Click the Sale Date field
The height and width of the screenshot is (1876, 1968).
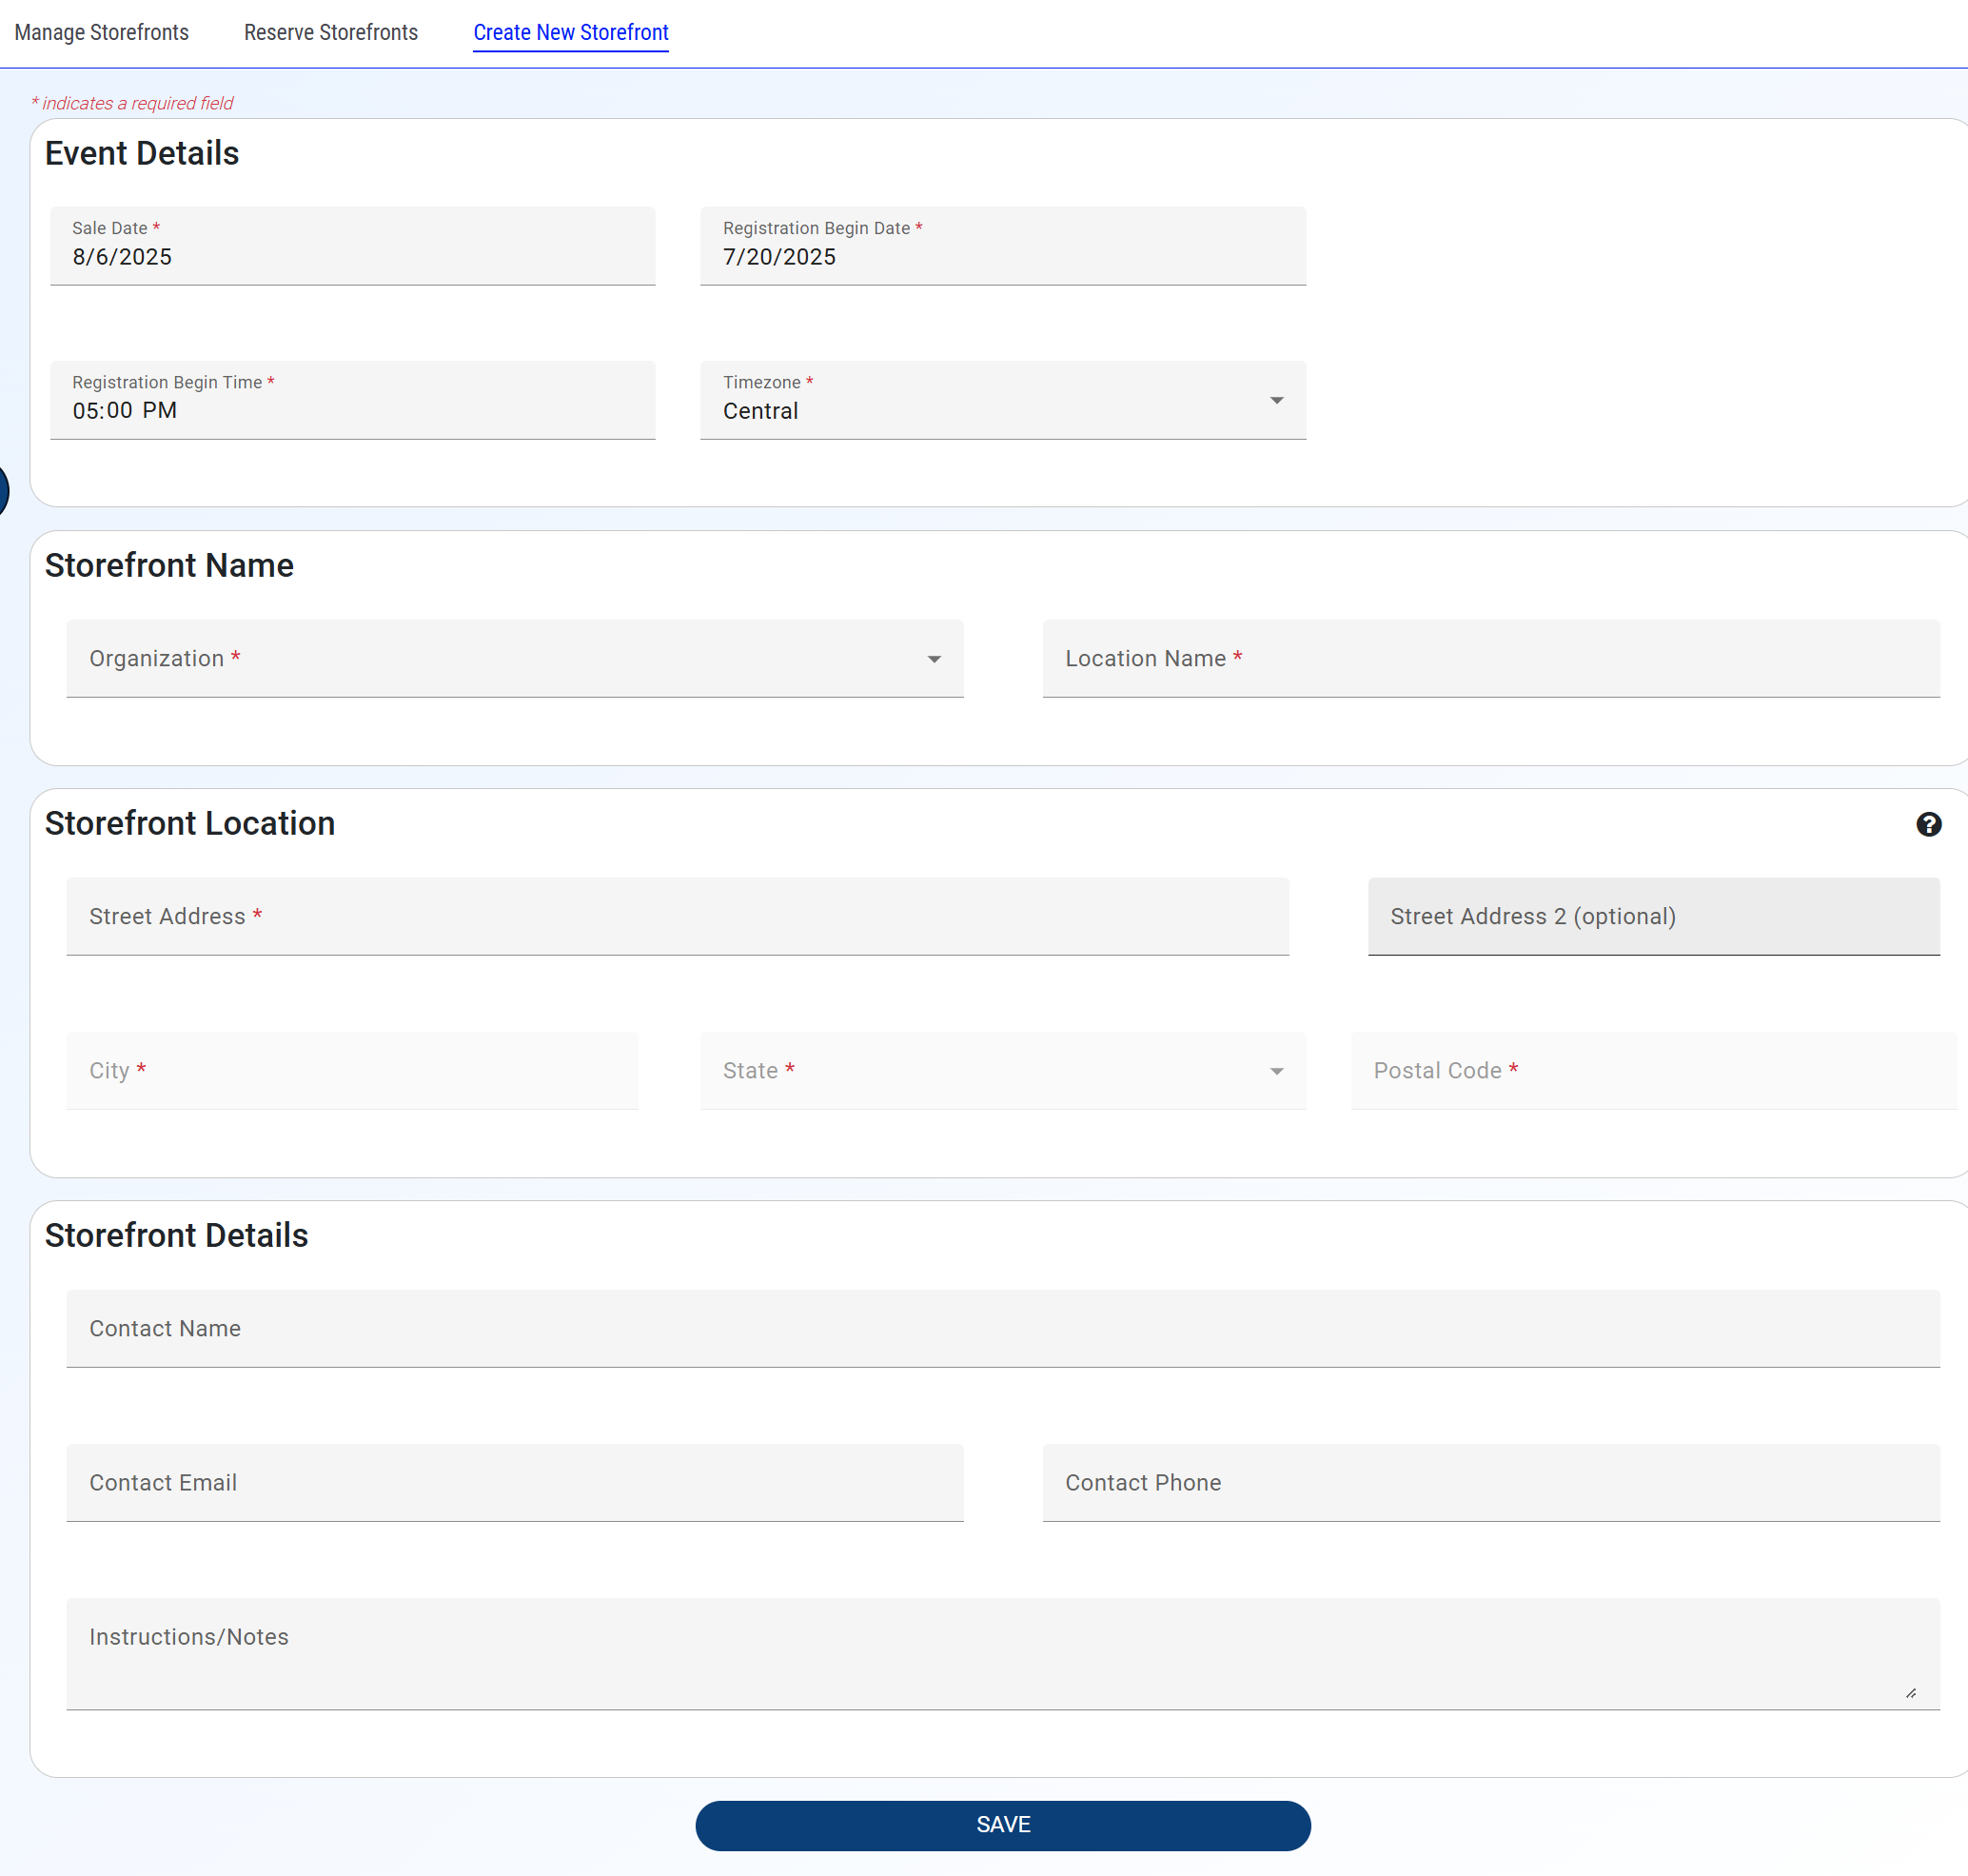pos(352,247)
